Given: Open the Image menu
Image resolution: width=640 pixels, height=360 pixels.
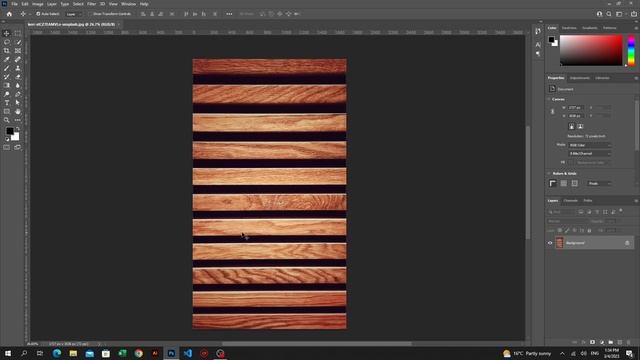Looking at the screenshot, I should point(38,4).
